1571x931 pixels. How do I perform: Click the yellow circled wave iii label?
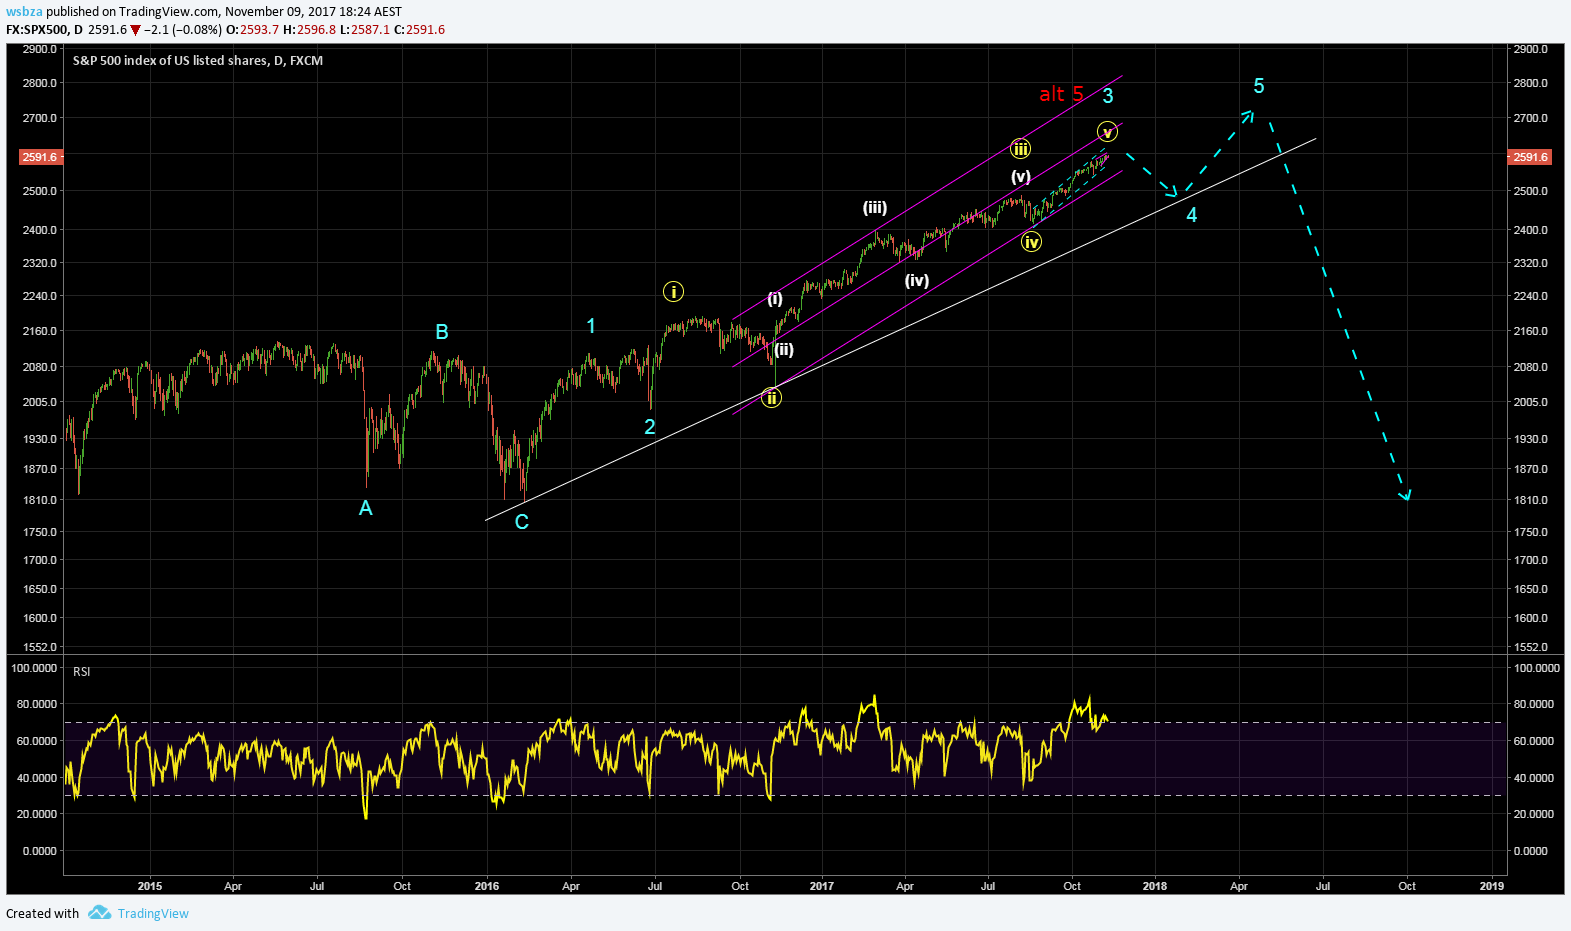(x=1020, y=149)
